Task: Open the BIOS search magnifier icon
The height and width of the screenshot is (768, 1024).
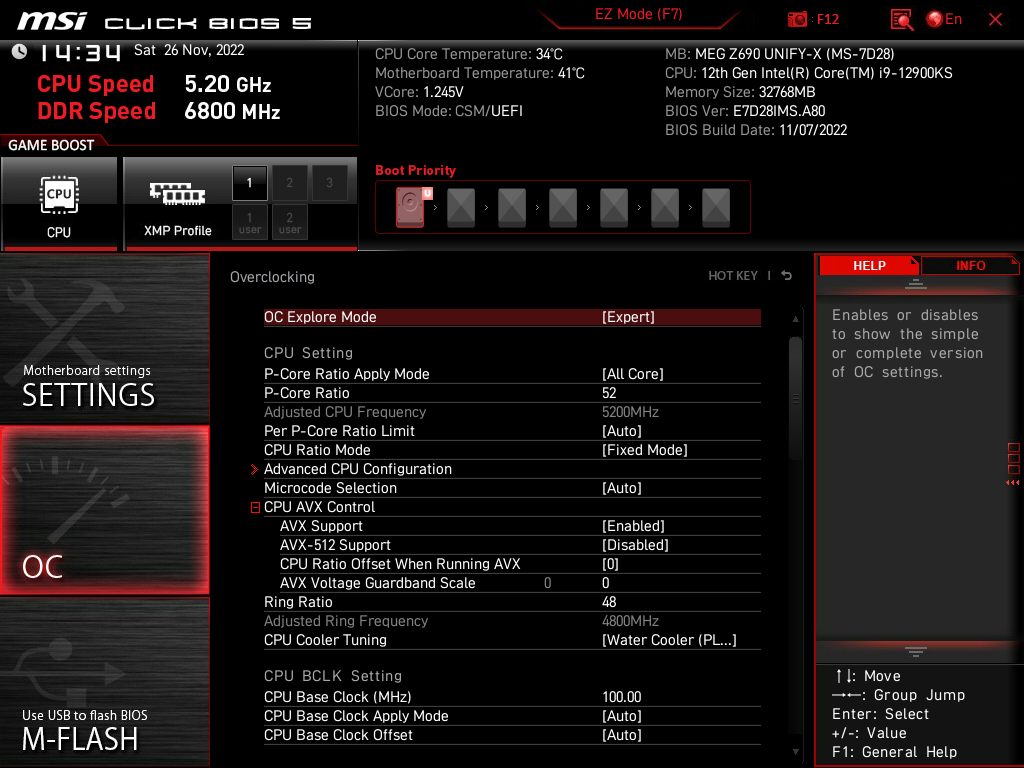Action: 901,20
